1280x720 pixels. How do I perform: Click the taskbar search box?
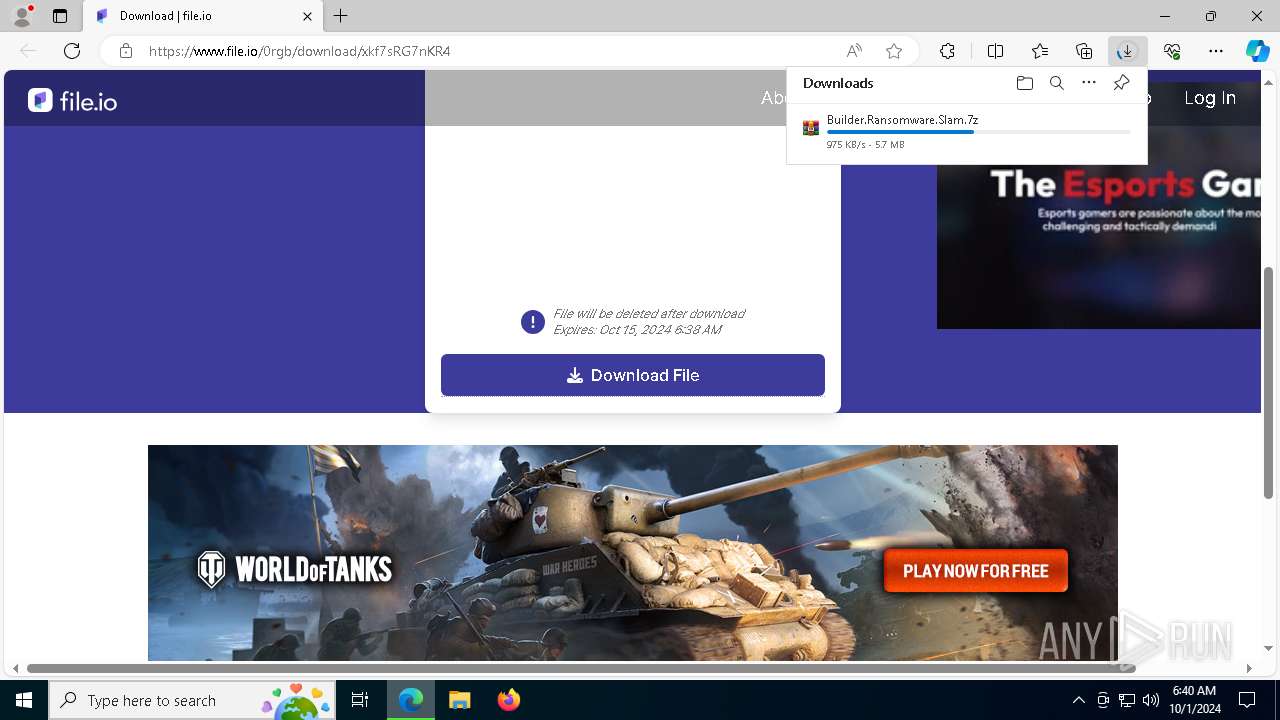[x=192, y=700]
